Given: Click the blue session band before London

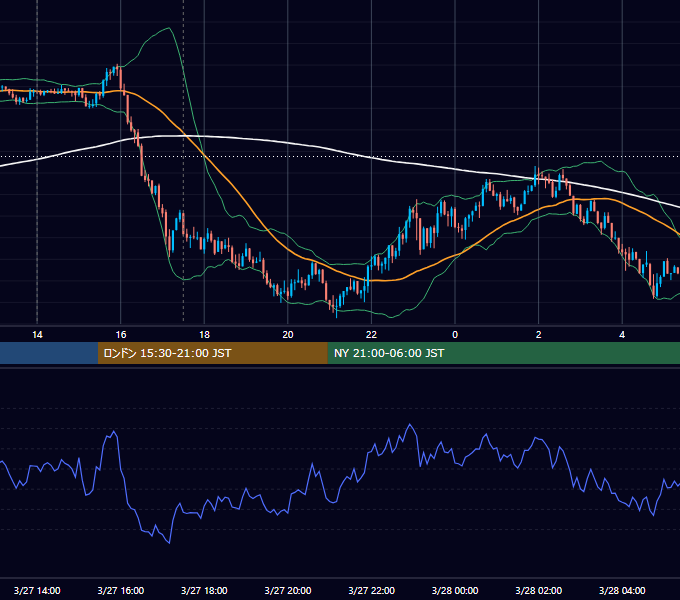Looking at the screenshot, I should [49, 353].
